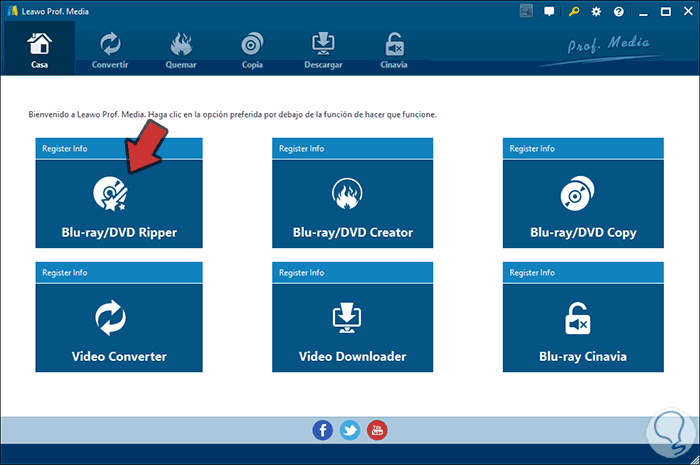Minimize the Leawo Prof. Media window
Viewport: 700px width, 465px height.
pos(643,12)
